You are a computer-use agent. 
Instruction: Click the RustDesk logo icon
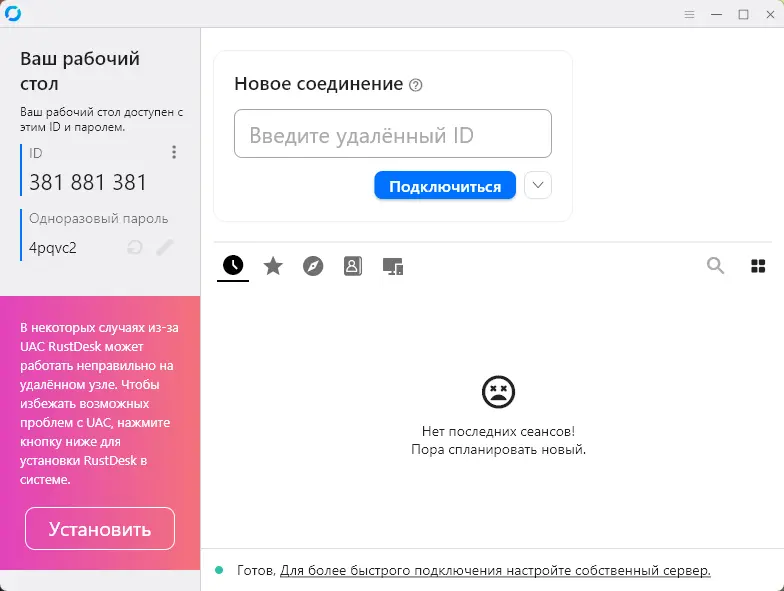[x=12, y=14]
